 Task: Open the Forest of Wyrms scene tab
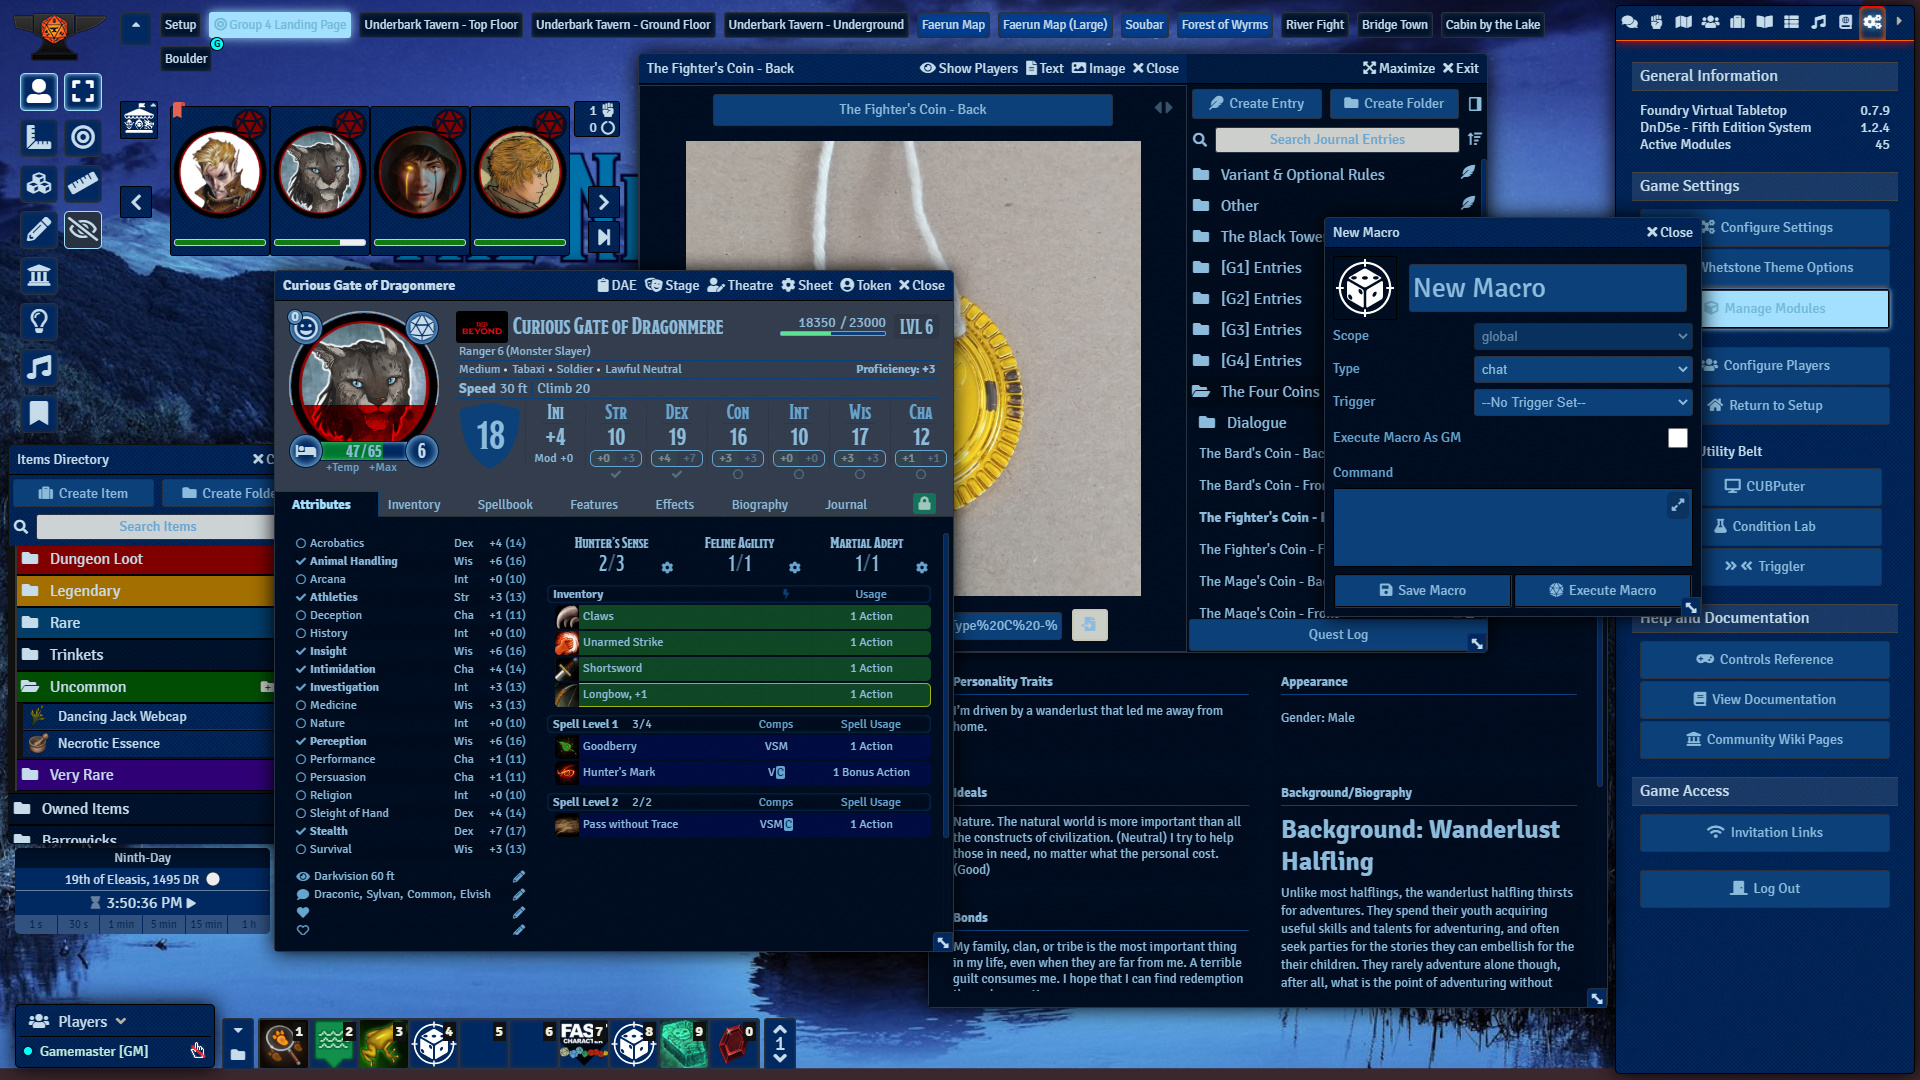coord(1224,25)
